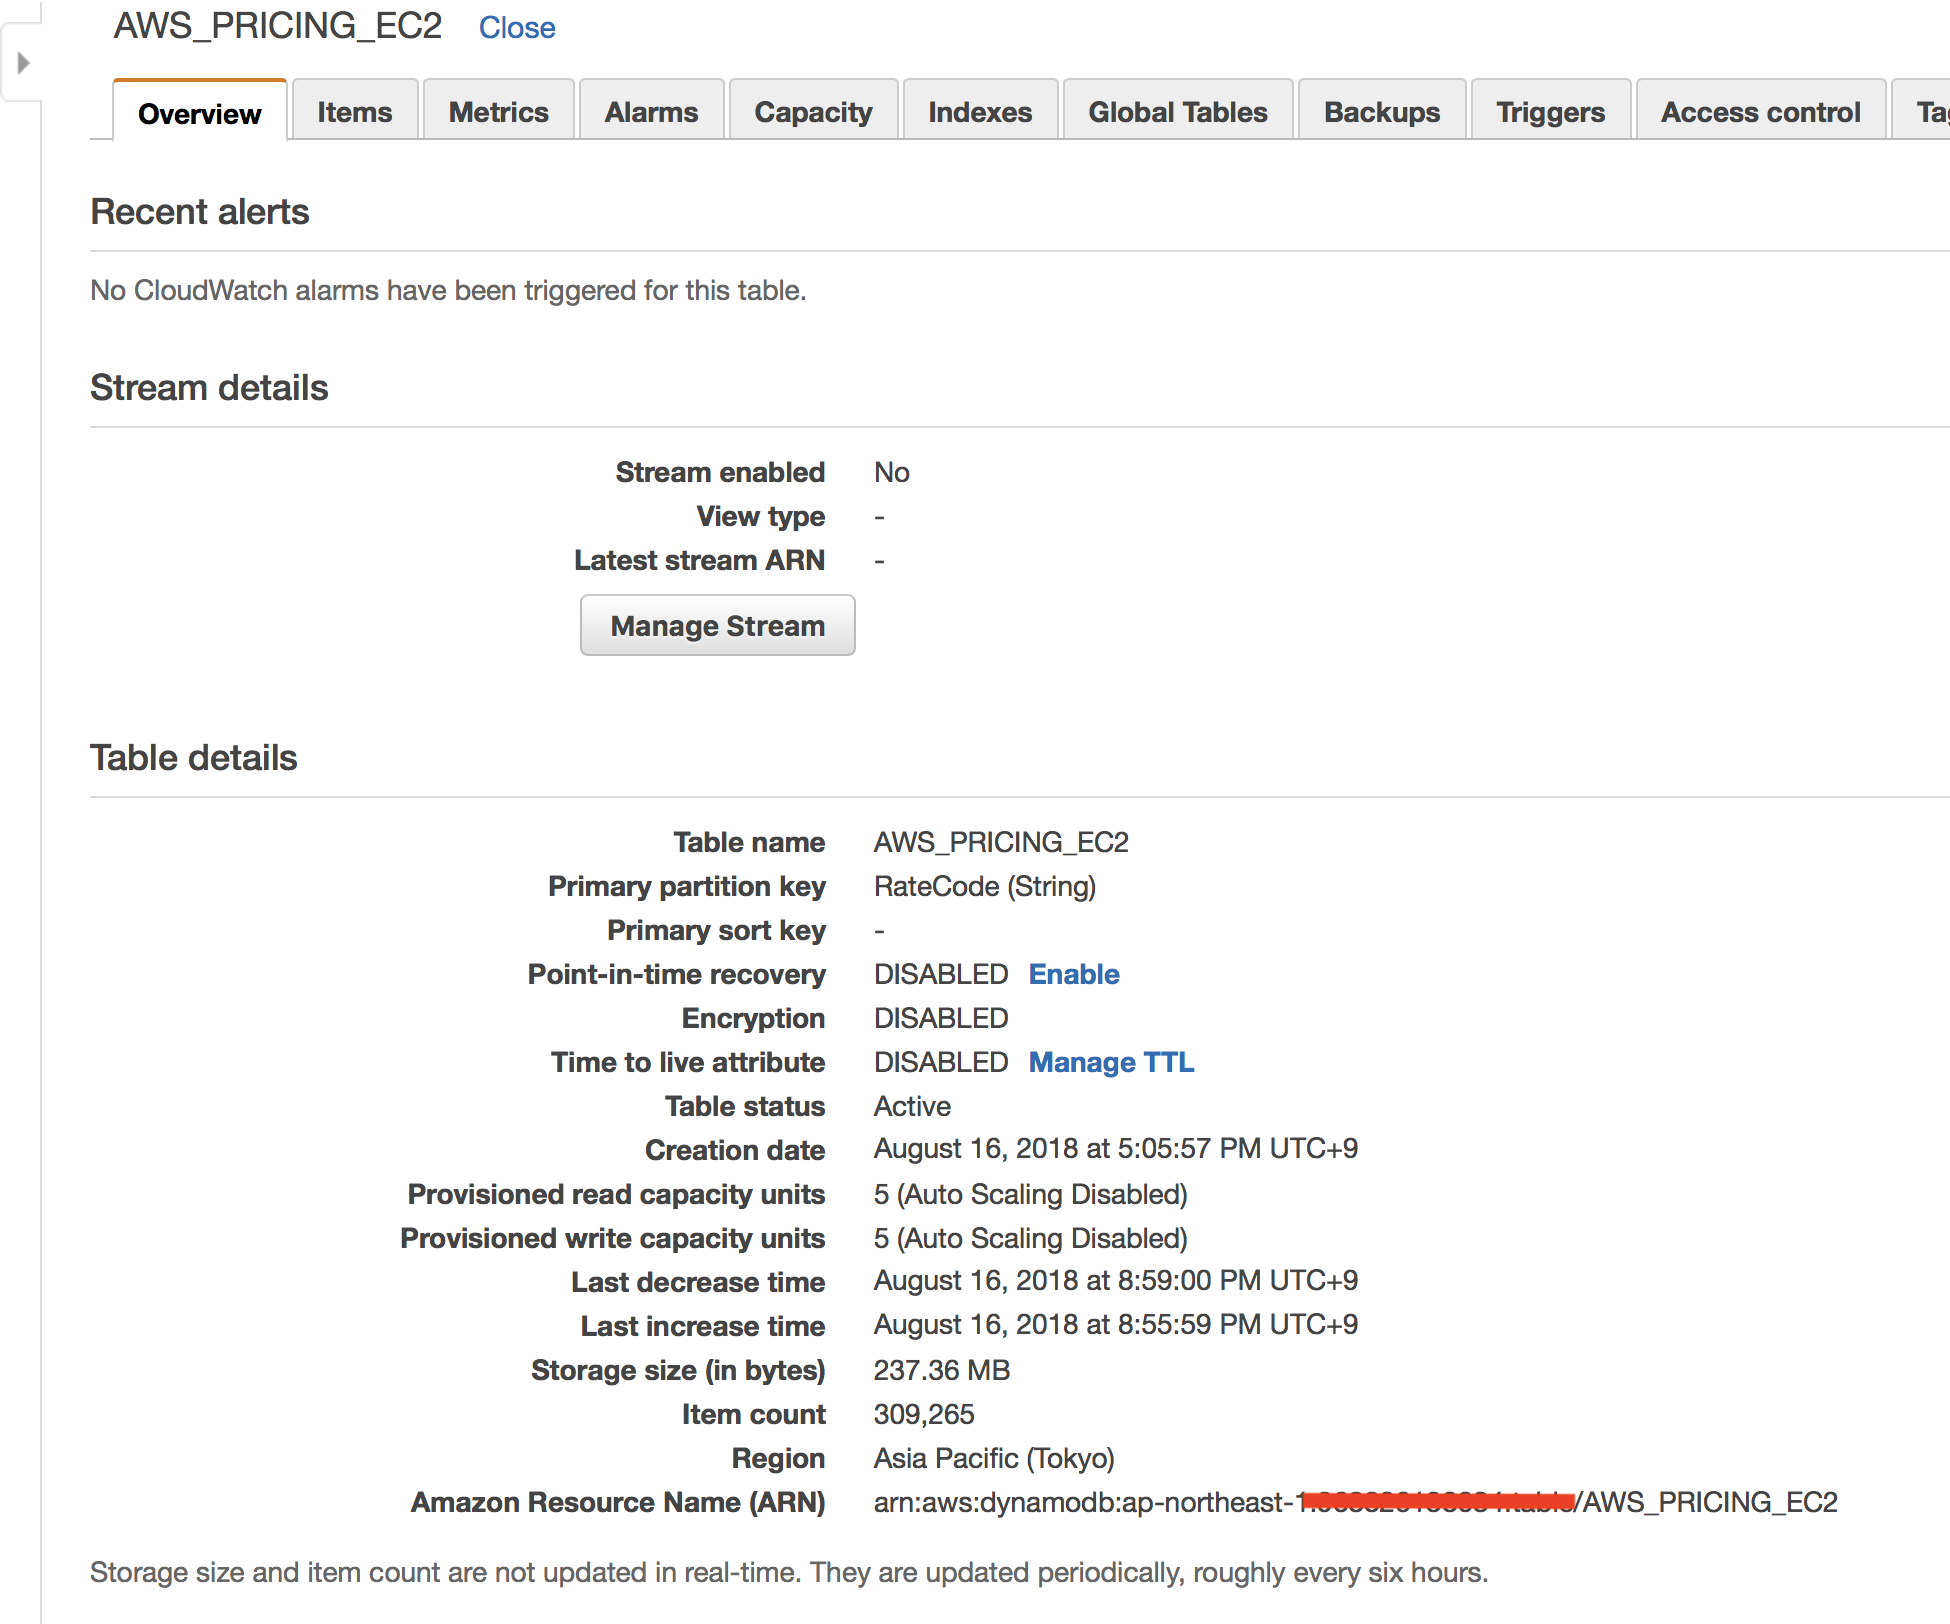1950x1624 pixels.
Task: Click the 'RateCode (String)' partition key value
Action: tap(985, 886)
